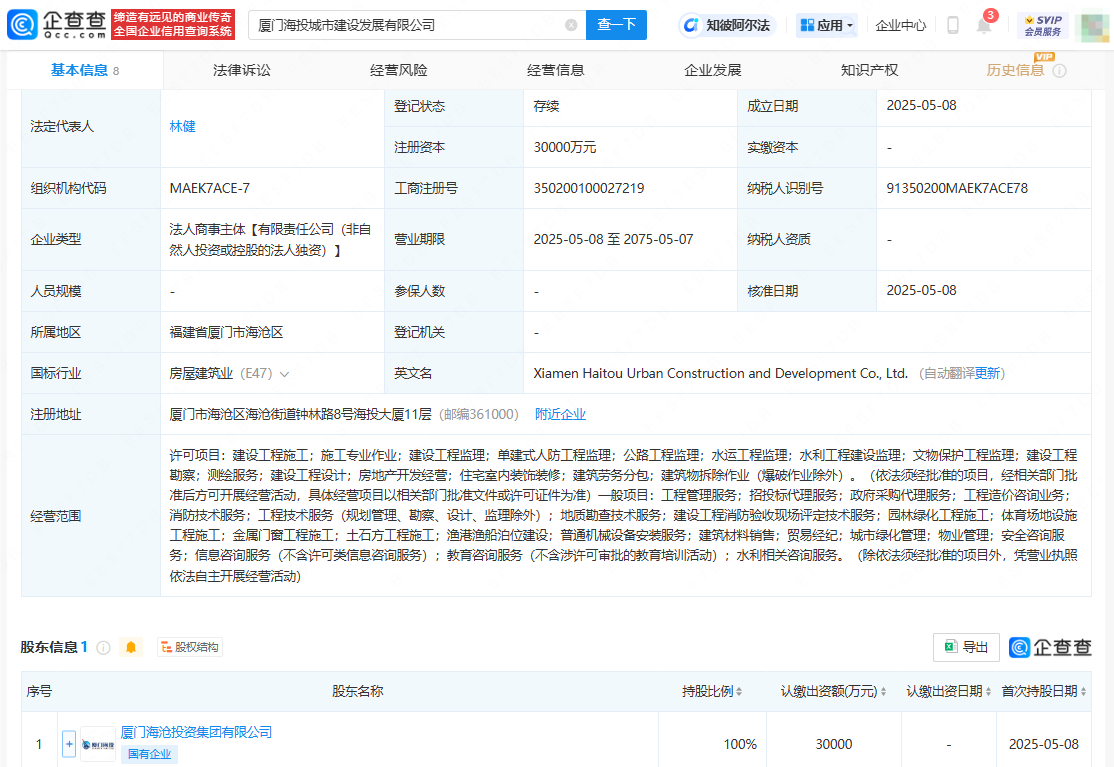Open the mobile phone app icon

point(953,26)
